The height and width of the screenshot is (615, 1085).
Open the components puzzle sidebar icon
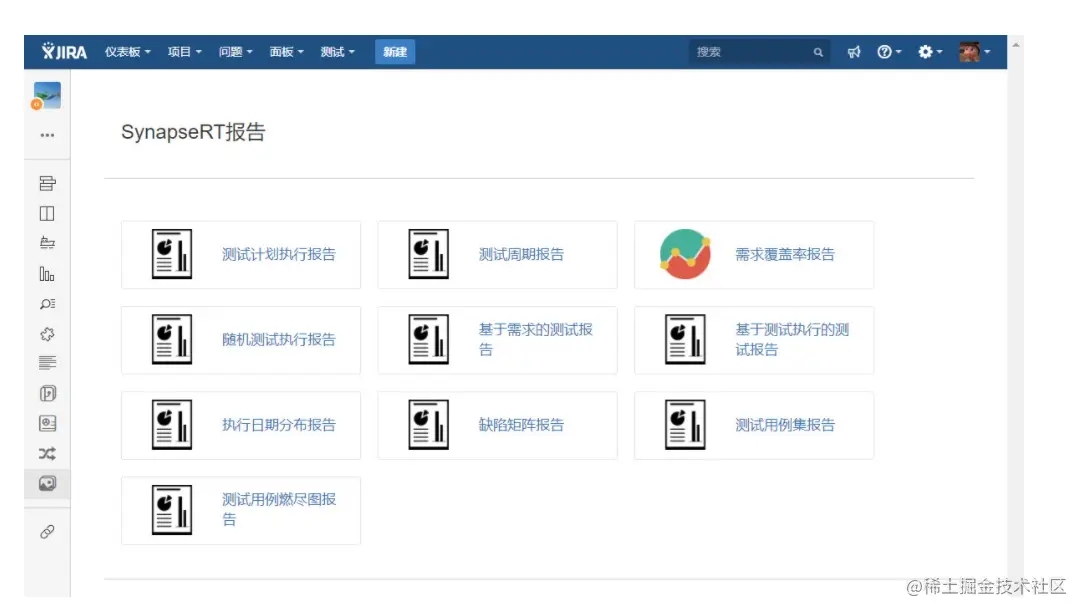[x=47, y=334]
